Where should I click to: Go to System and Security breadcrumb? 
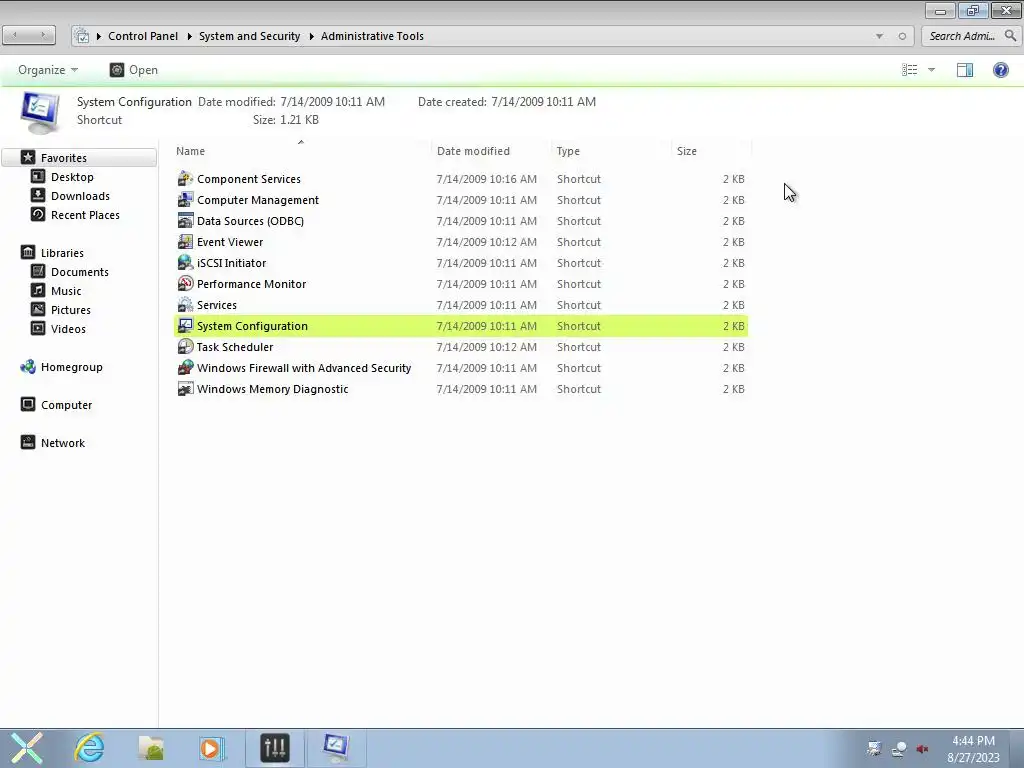click(249, 36)
